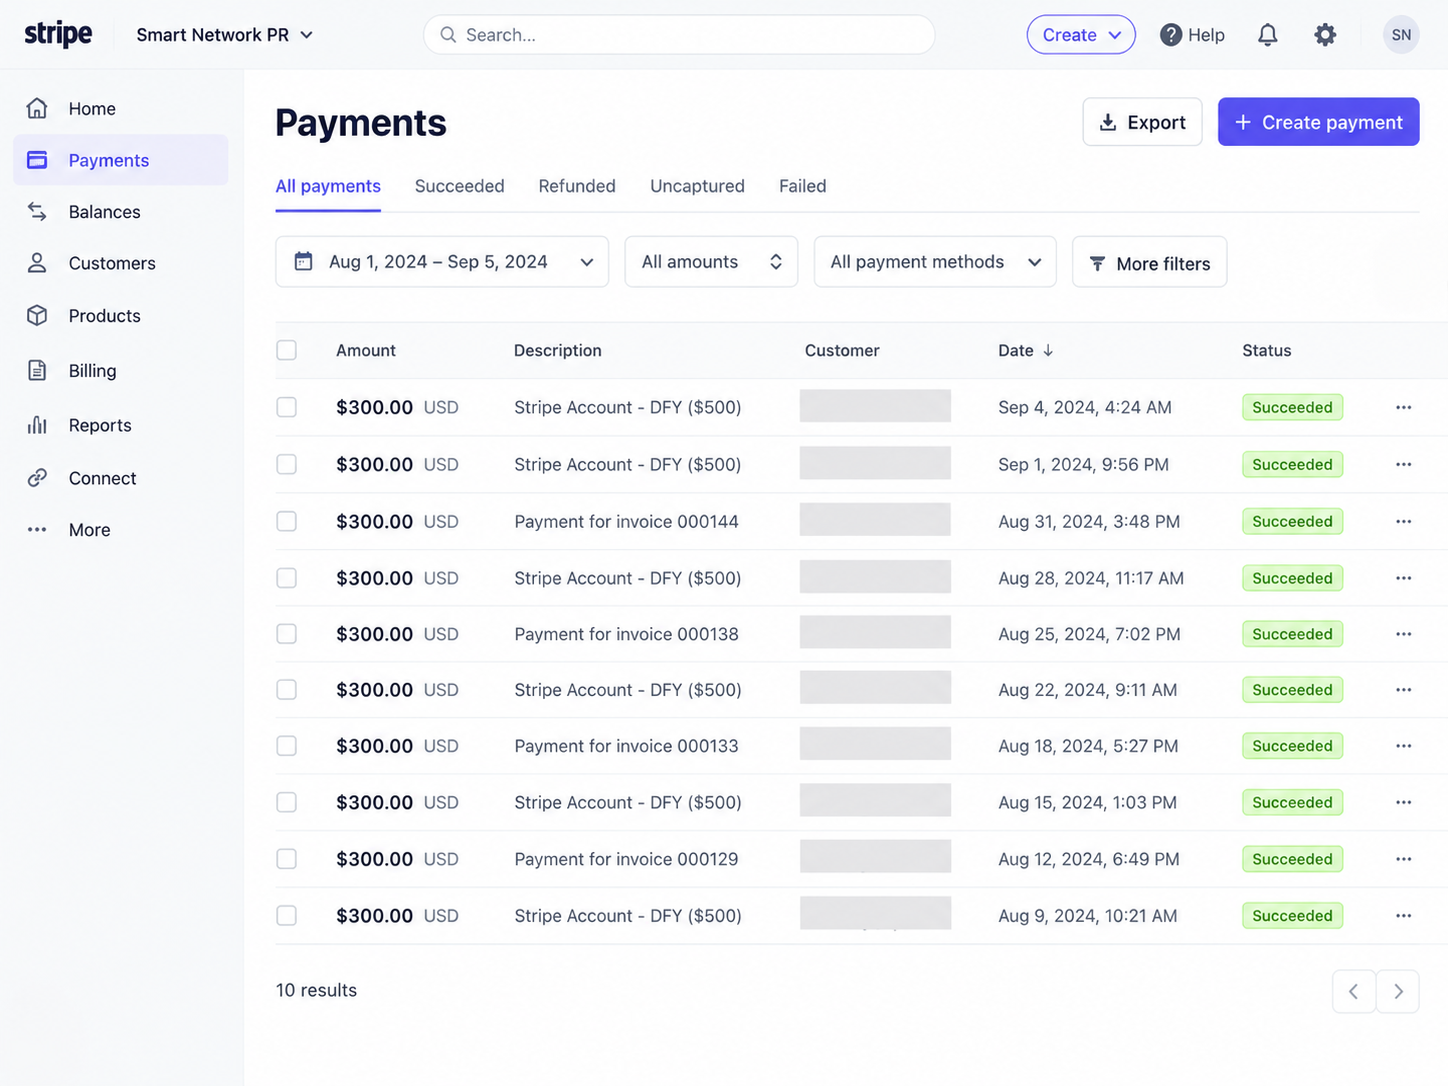Switch to the Succeeded tab
The width and height of the screenshot is (1448, 1086).
point(460,186)
